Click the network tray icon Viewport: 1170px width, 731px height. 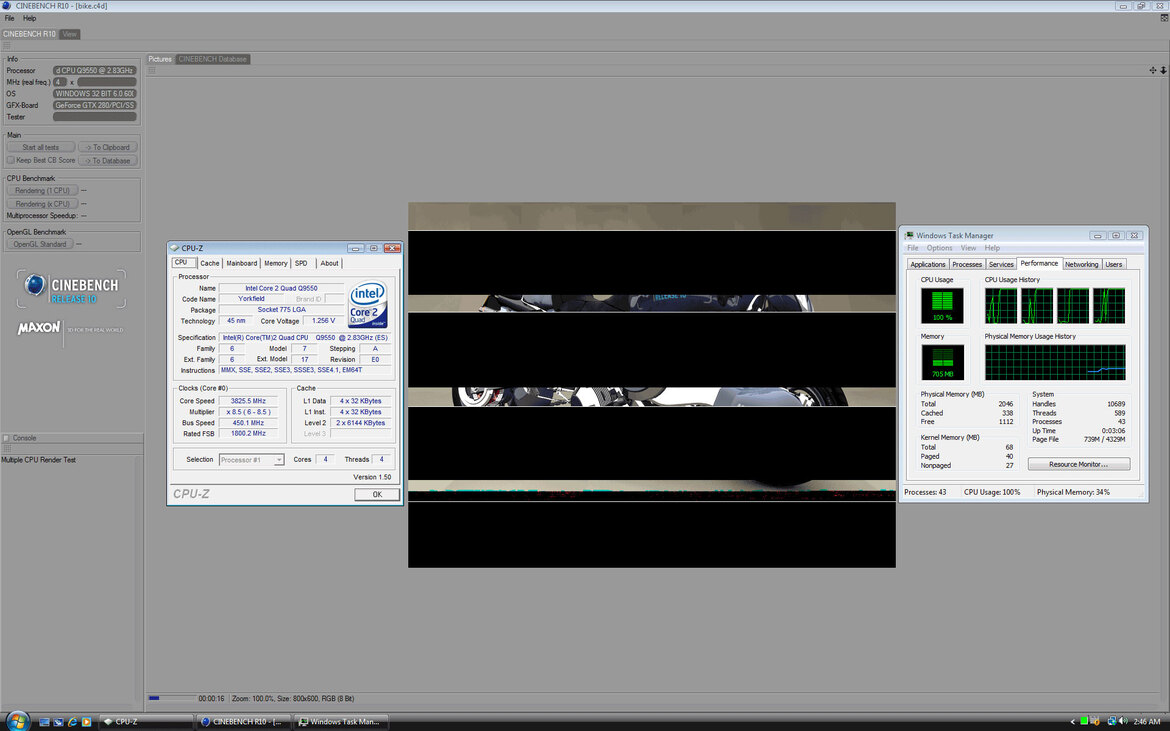pos(1112,721)
